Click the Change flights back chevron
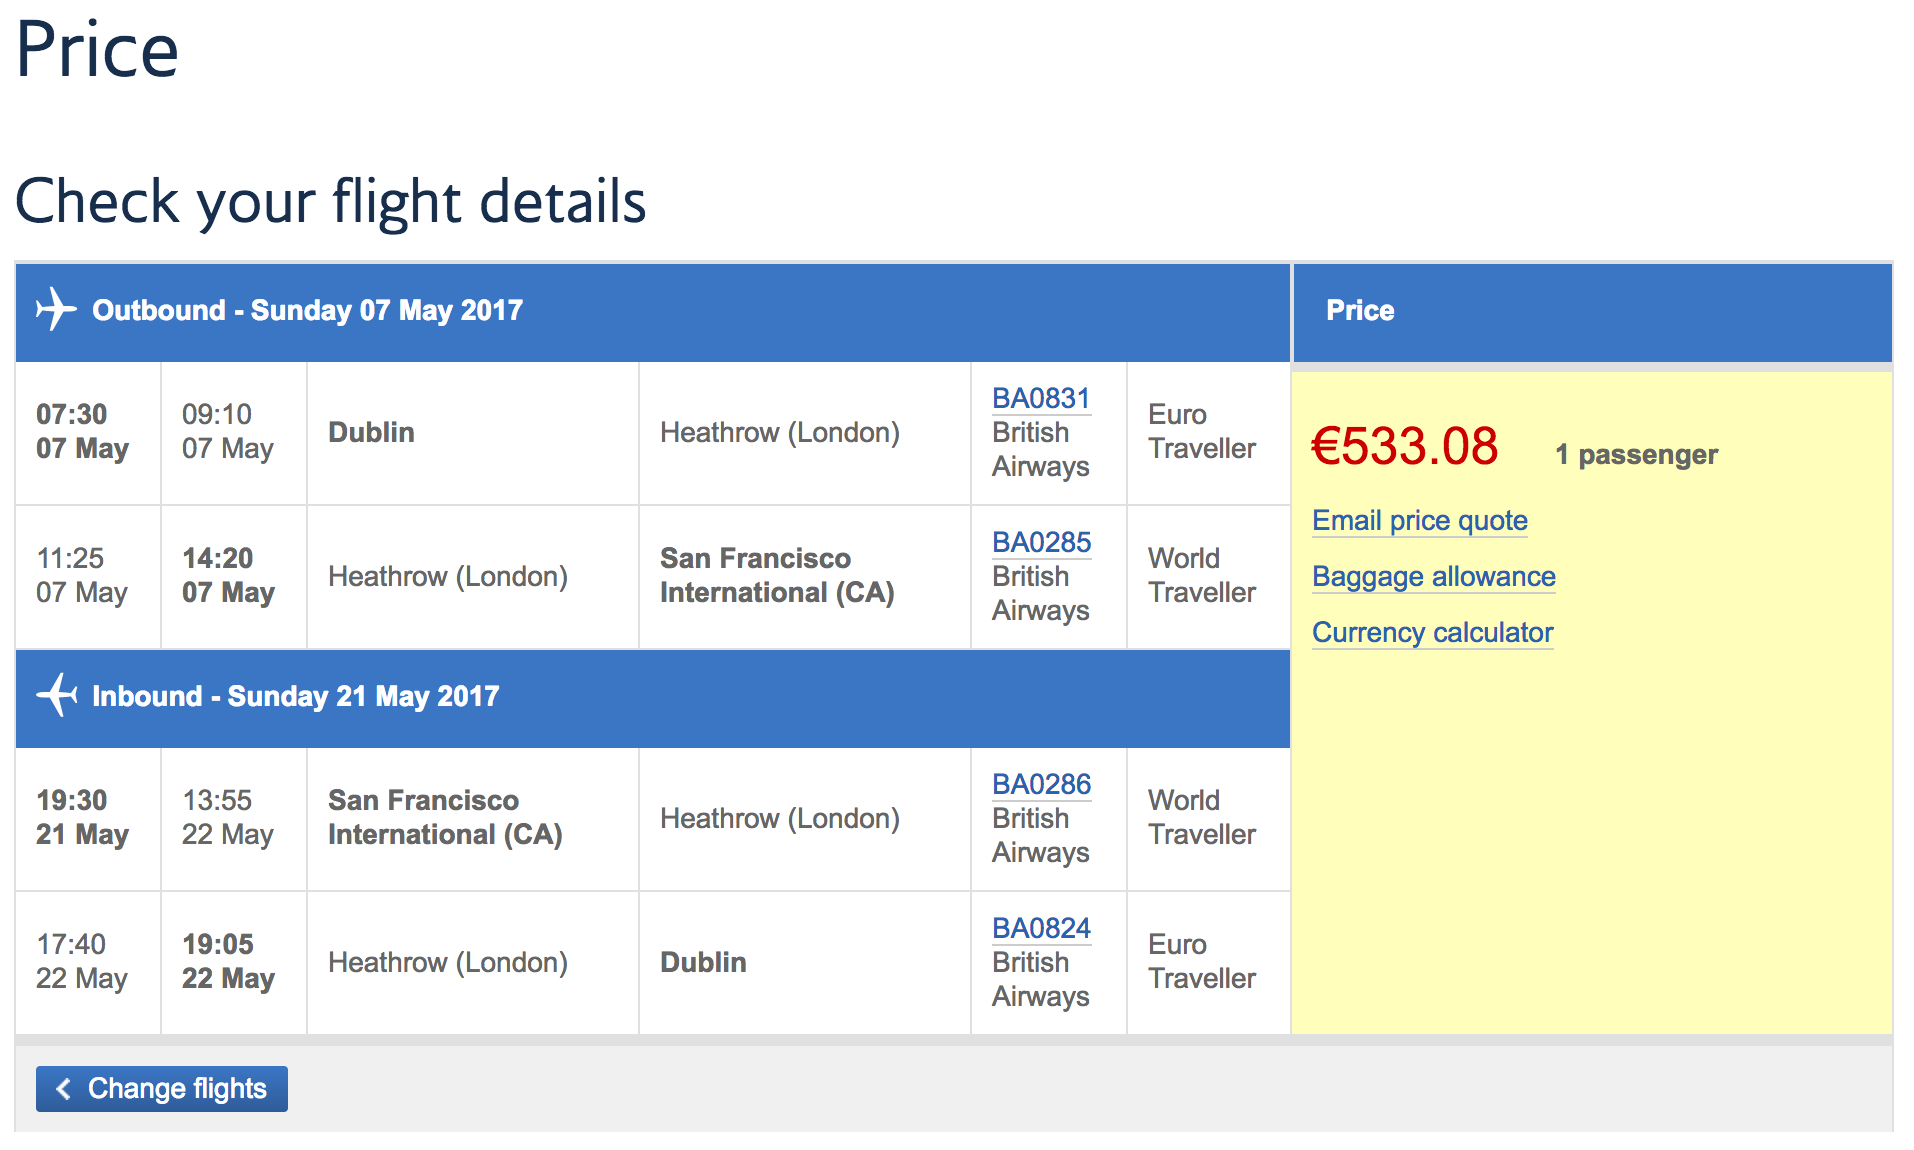Screen dimensions: 1914x1150 (x=64, y=1089)
